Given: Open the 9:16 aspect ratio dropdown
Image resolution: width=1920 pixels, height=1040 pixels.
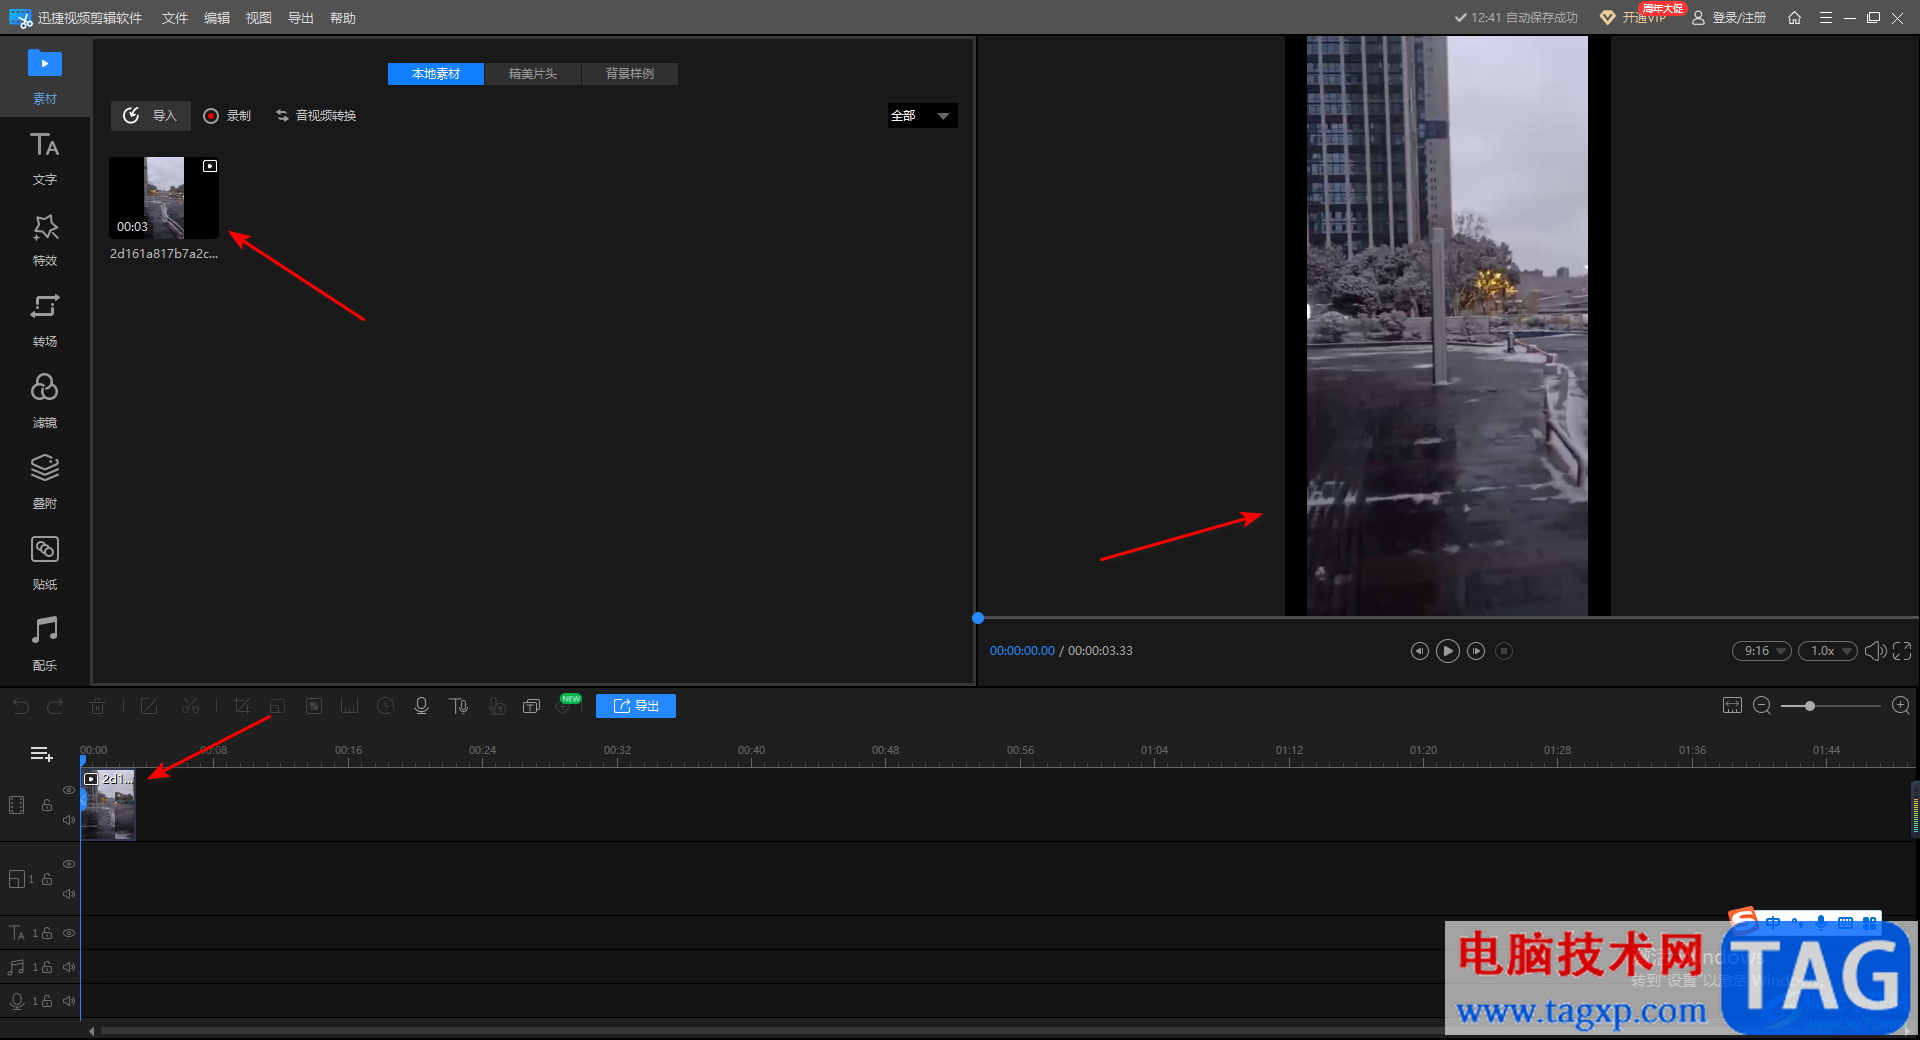Looking at the screenshot, I should (x=1761, y=651).
